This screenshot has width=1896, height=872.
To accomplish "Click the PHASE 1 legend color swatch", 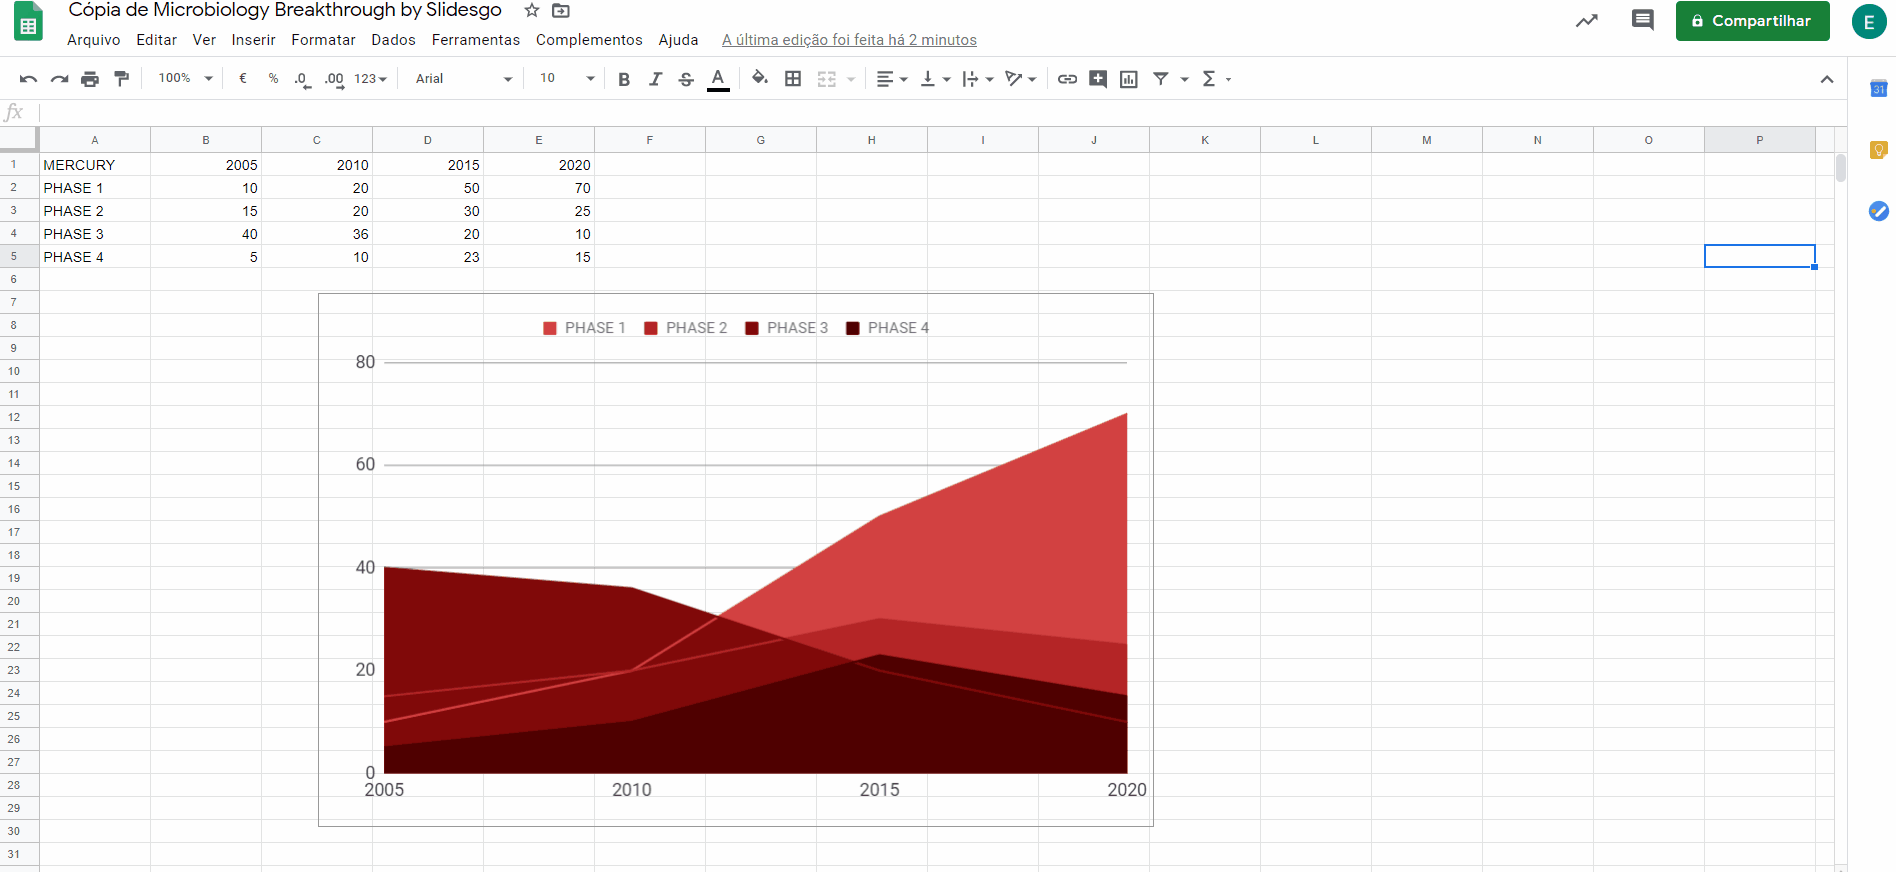I will pyautogui.click(x=550, y=328).
